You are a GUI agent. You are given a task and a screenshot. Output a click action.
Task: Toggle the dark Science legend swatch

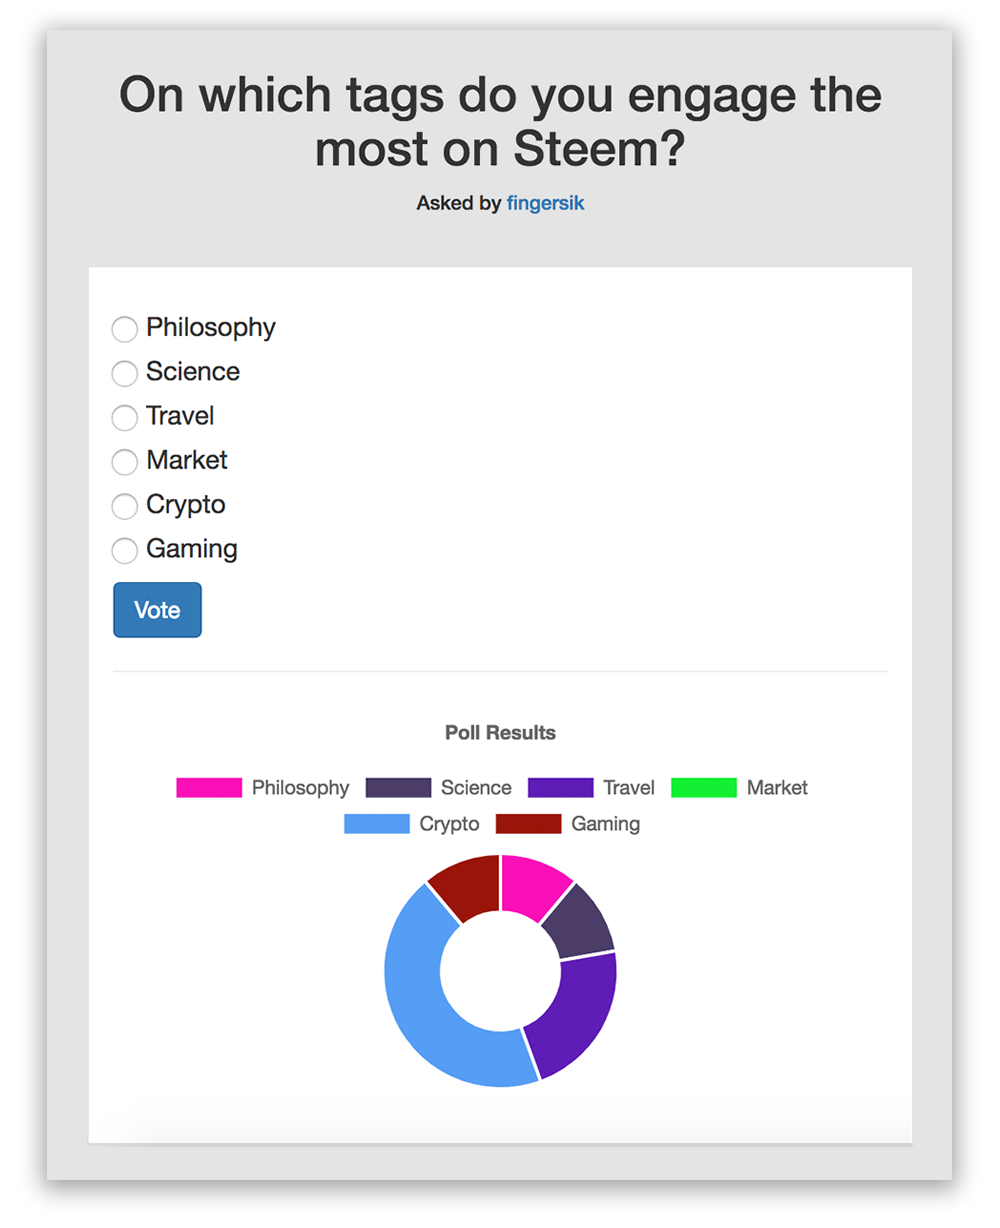398,788
